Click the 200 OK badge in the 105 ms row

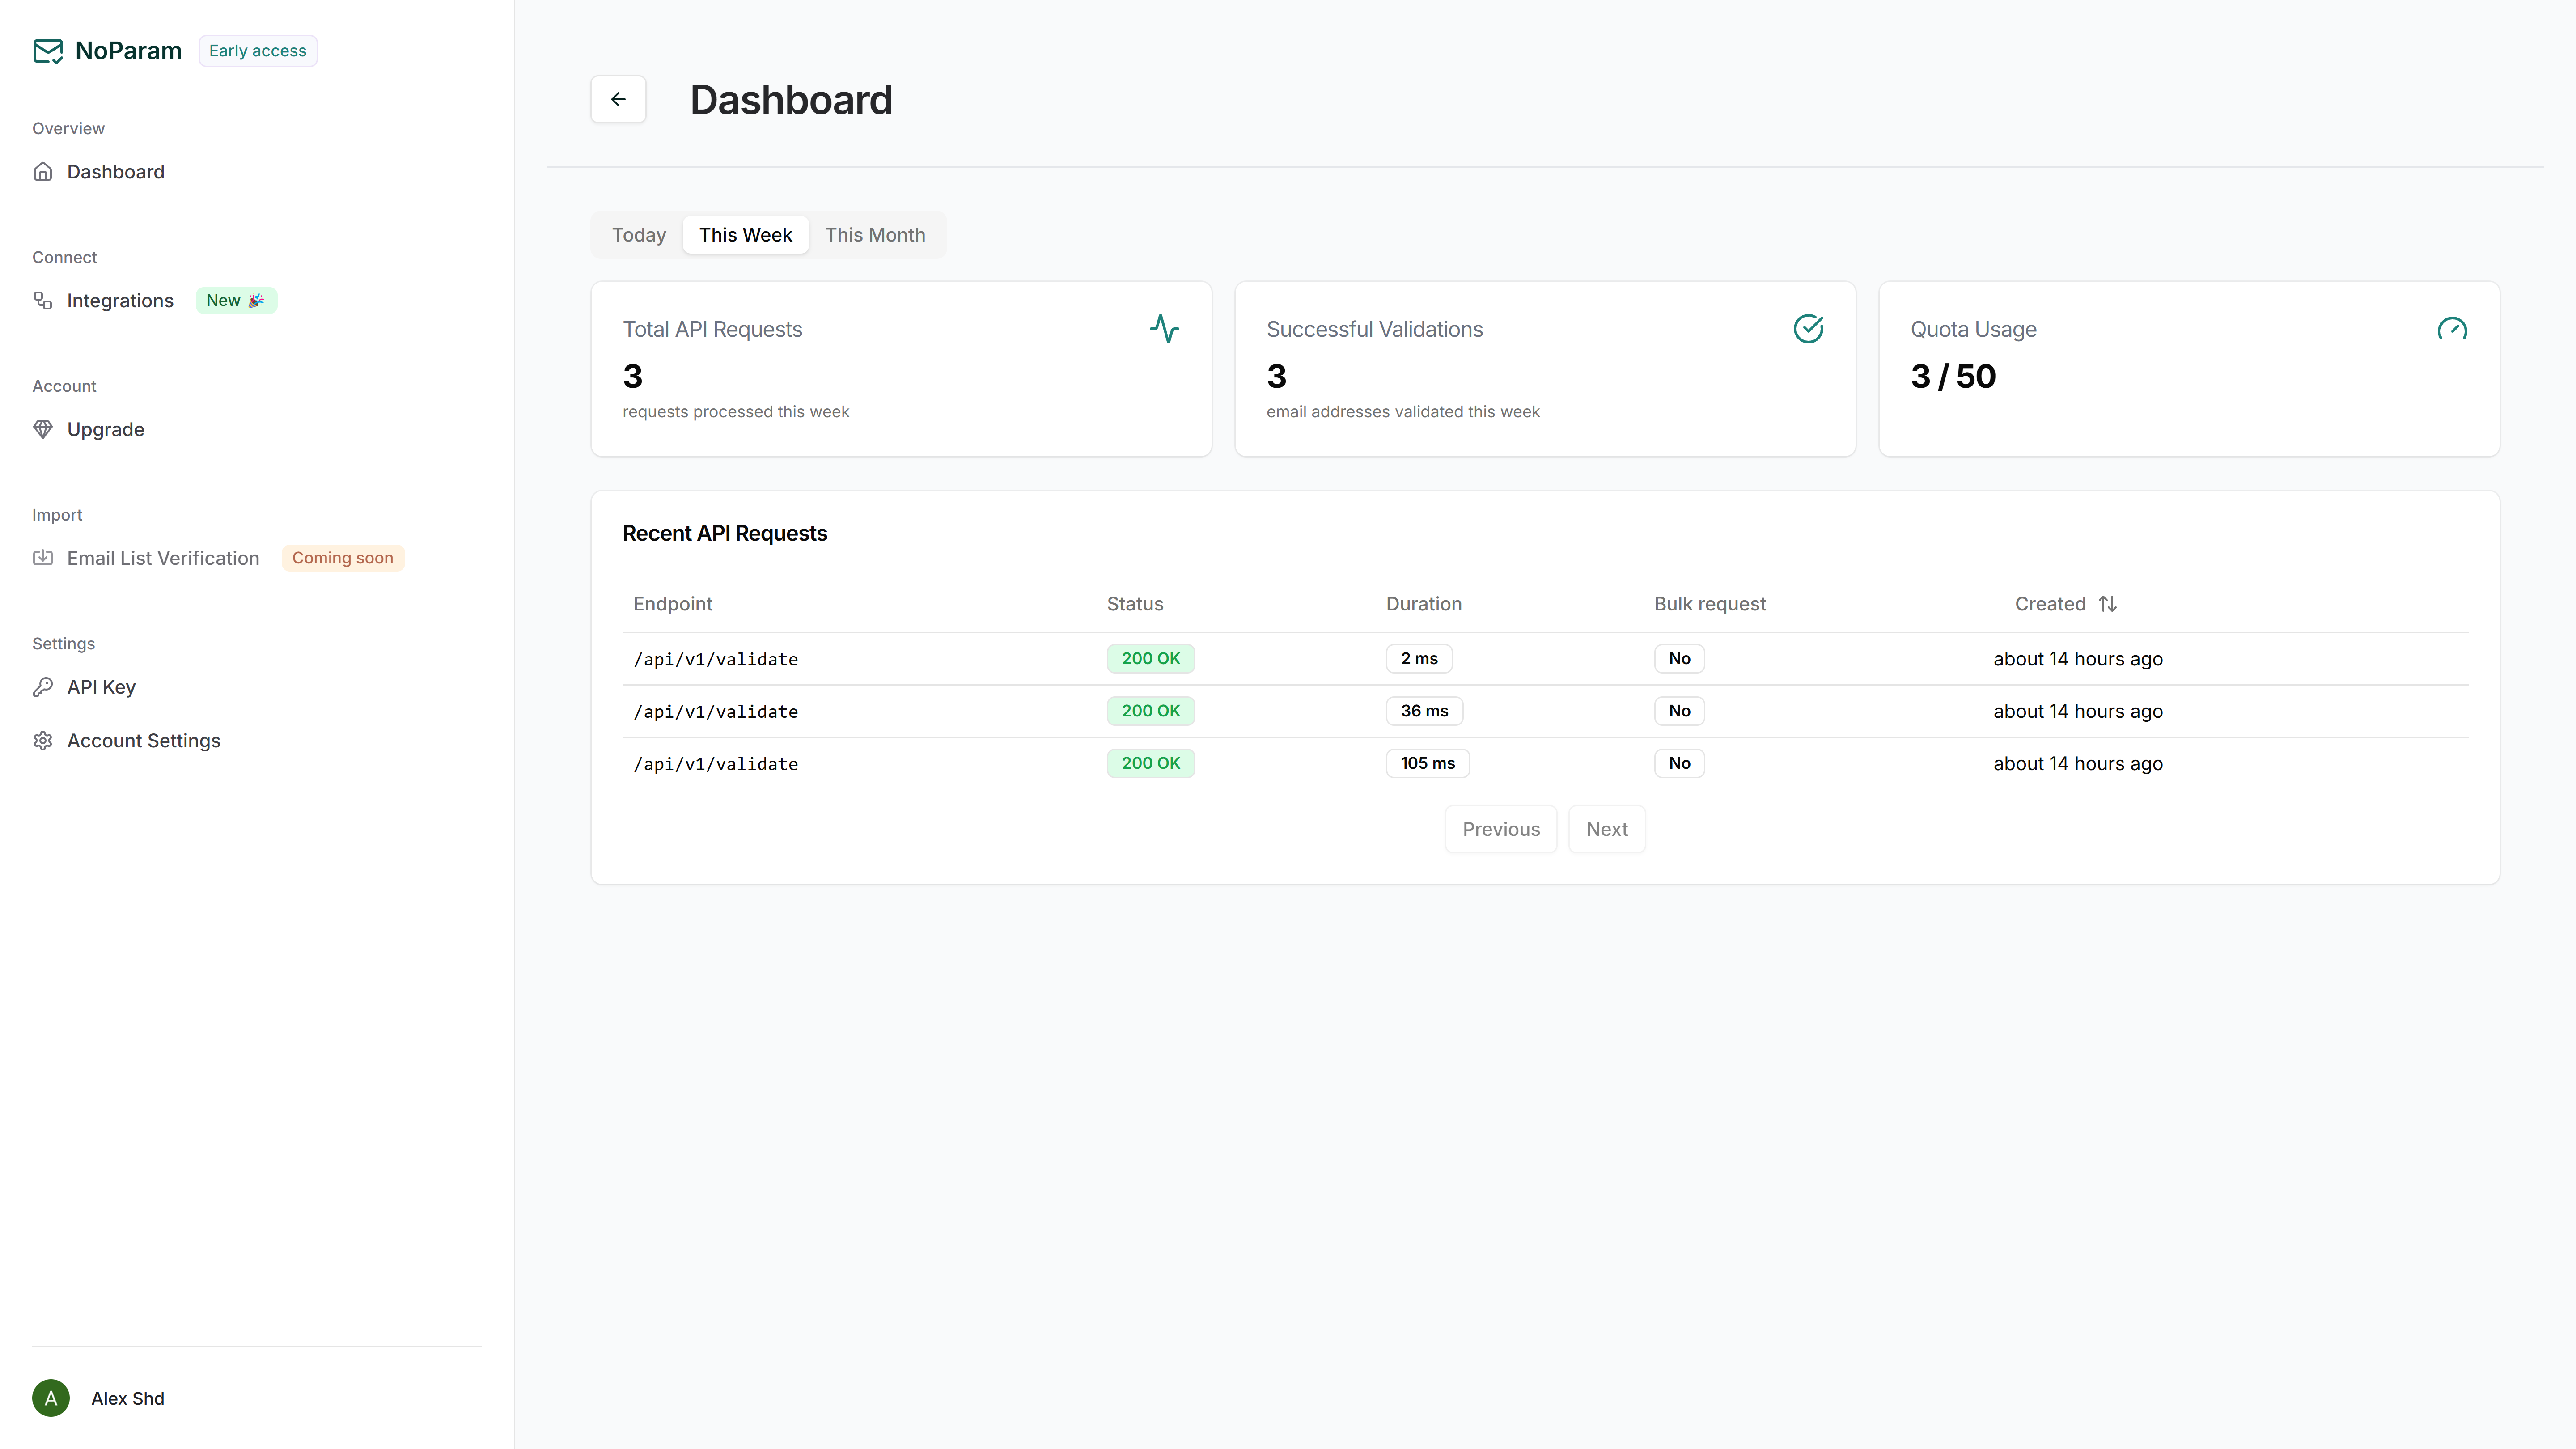[1151, 763]
